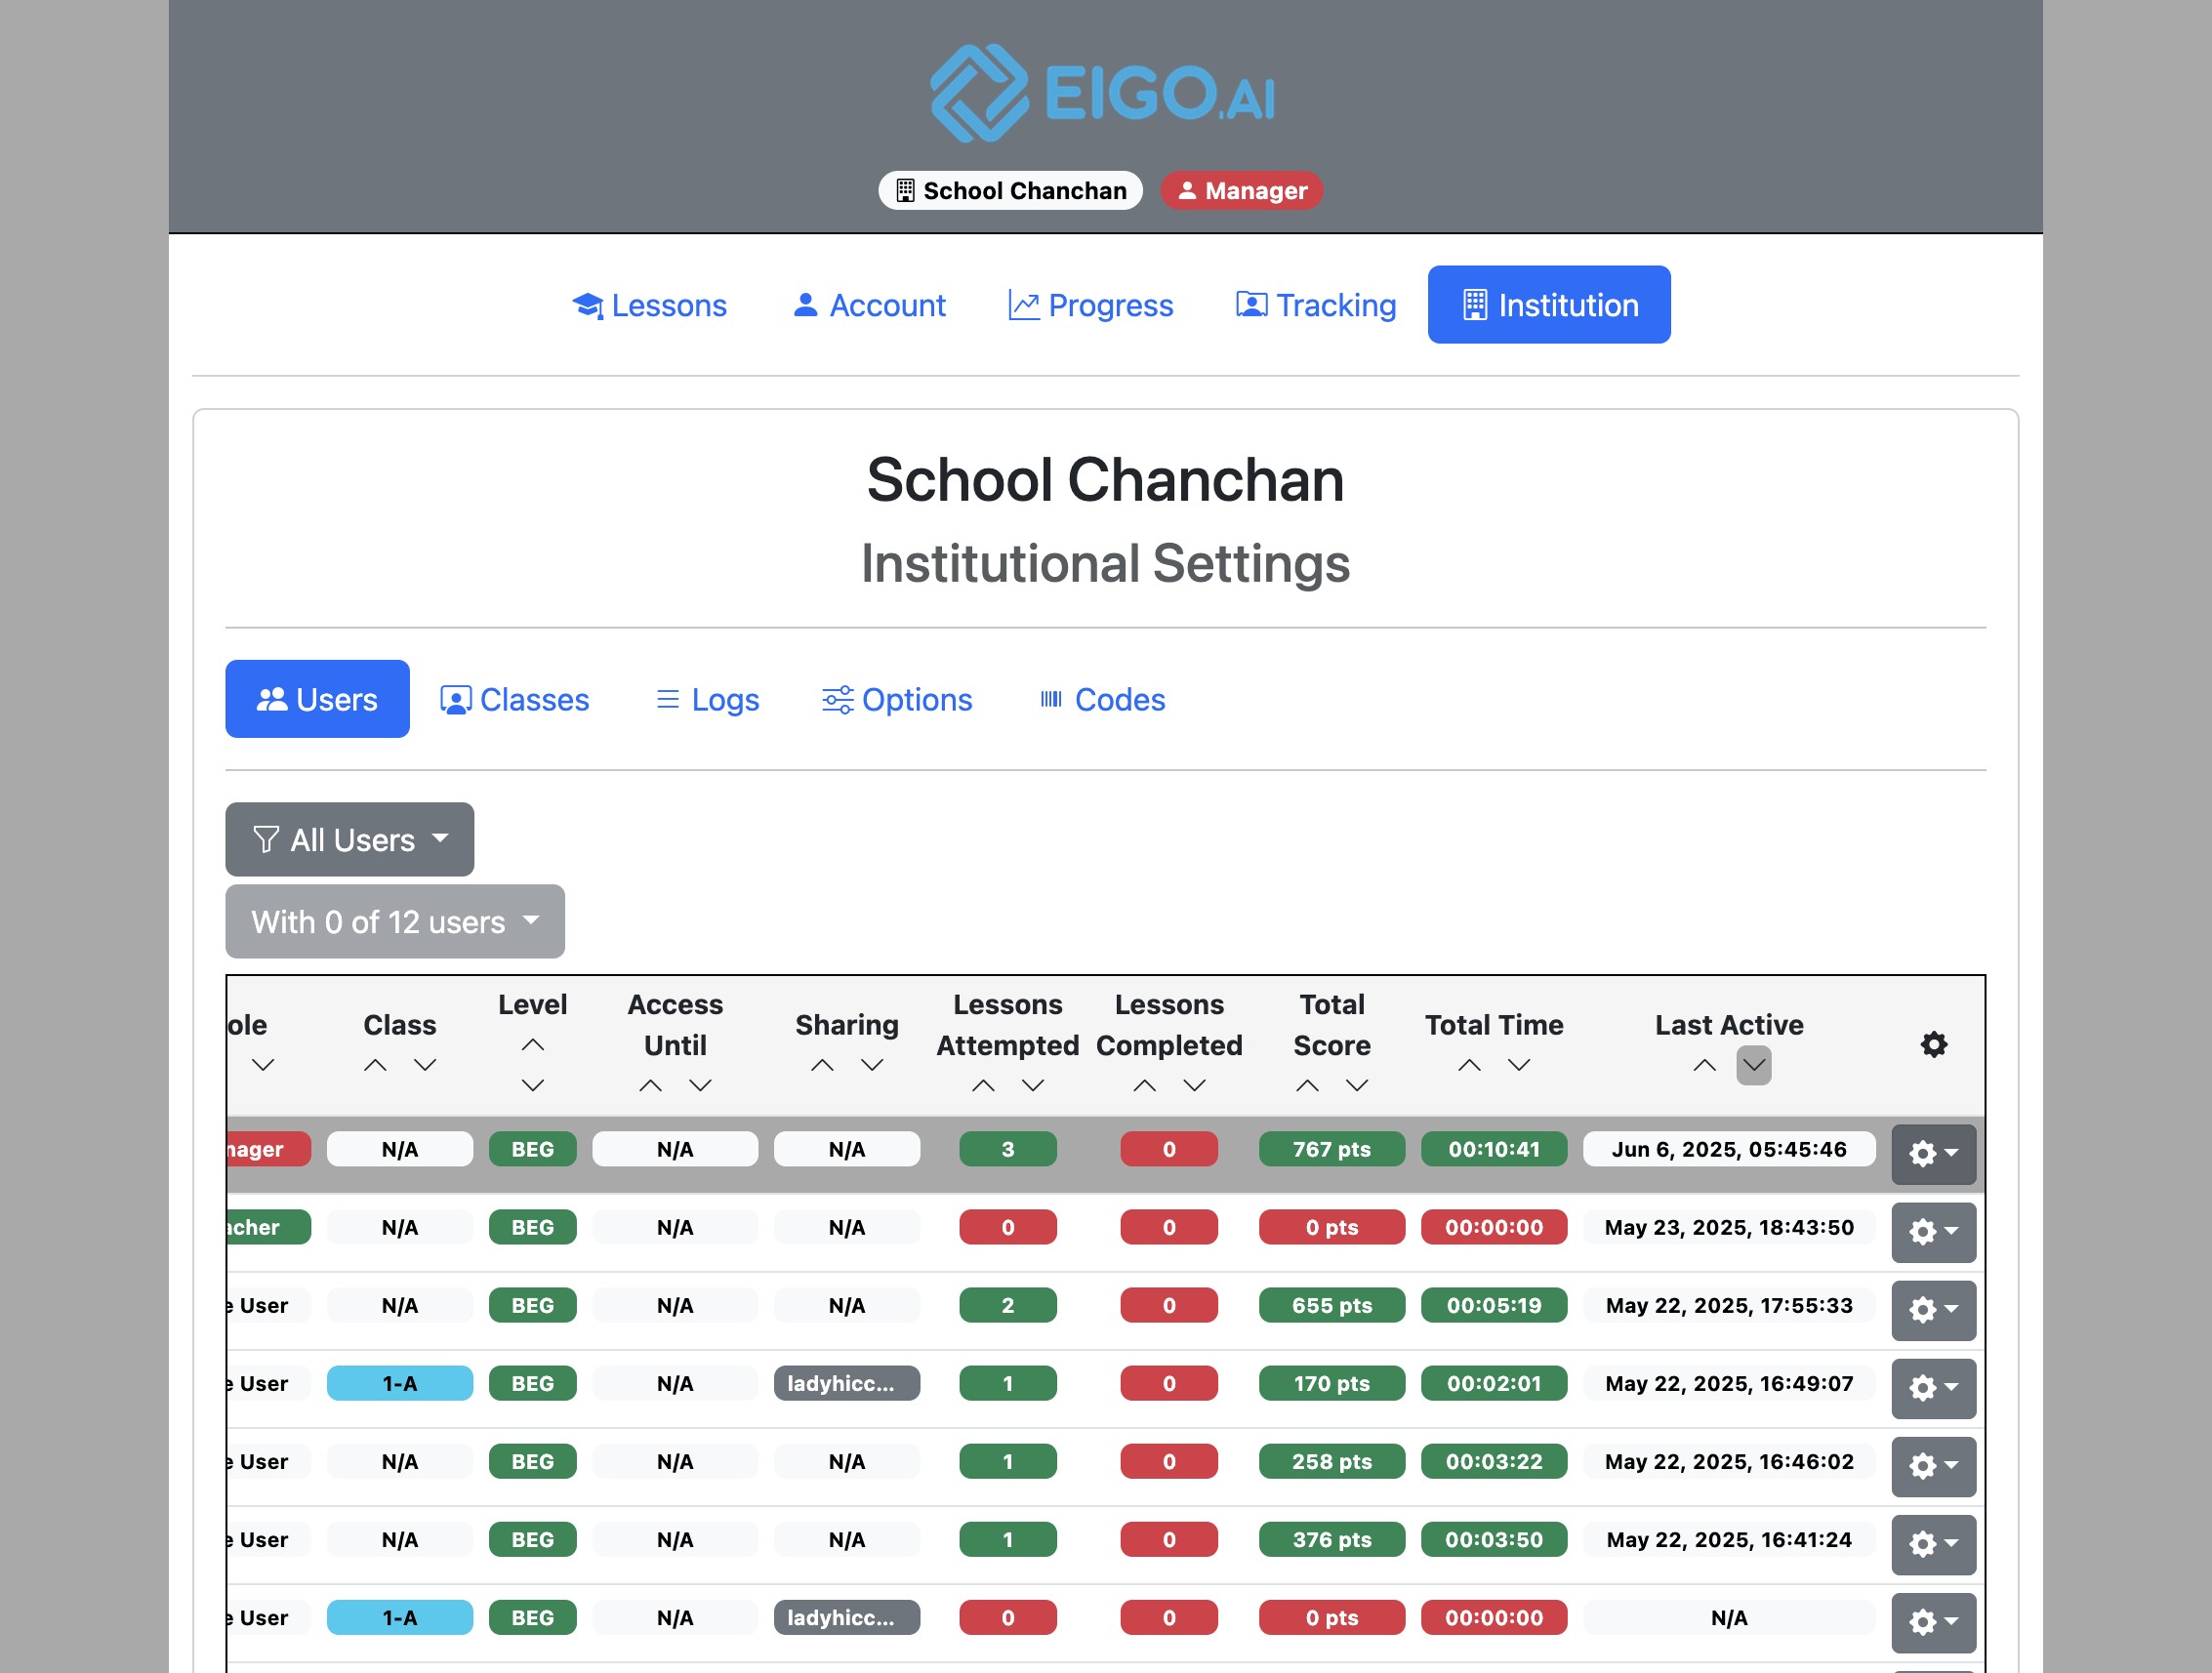Viewport: 2212px width, 1673px height.
Task: Sort Last Active ascending
Action: 1705,1065
